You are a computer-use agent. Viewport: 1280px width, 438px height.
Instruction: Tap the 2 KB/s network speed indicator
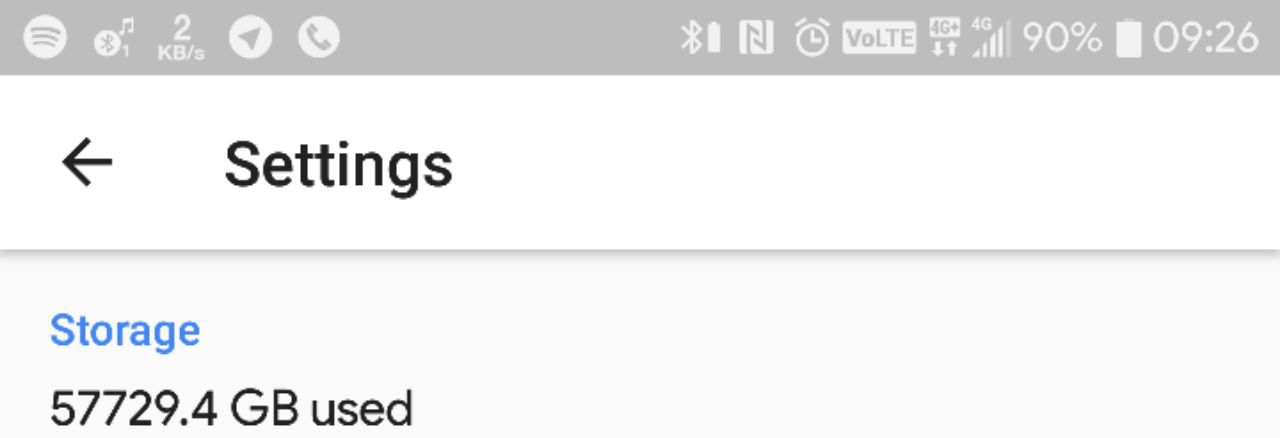coord(181,39)
